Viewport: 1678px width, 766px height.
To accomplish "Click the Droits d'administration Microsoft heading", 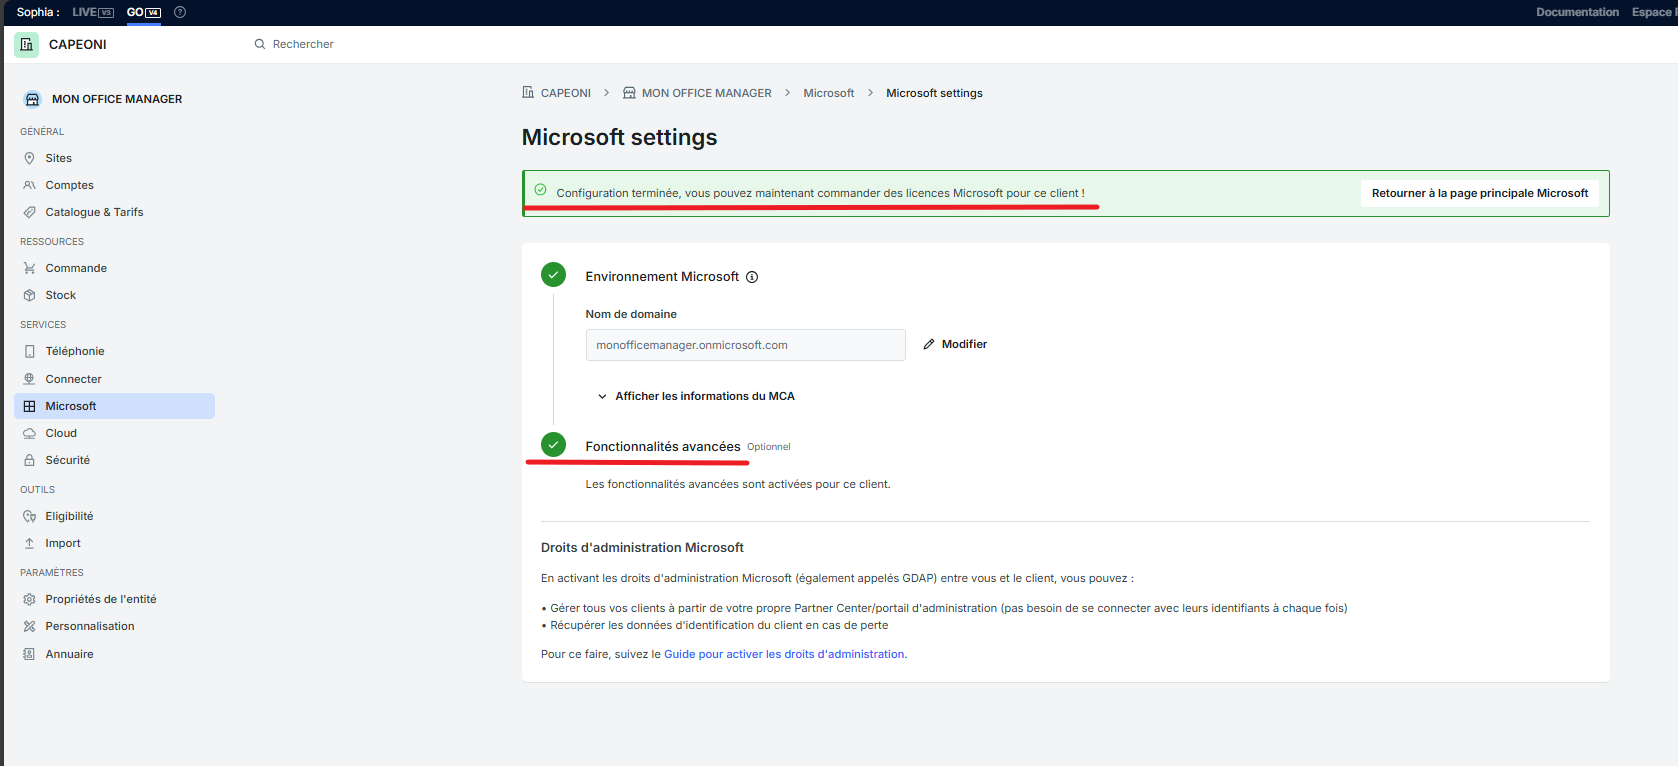I will (642, 548).
